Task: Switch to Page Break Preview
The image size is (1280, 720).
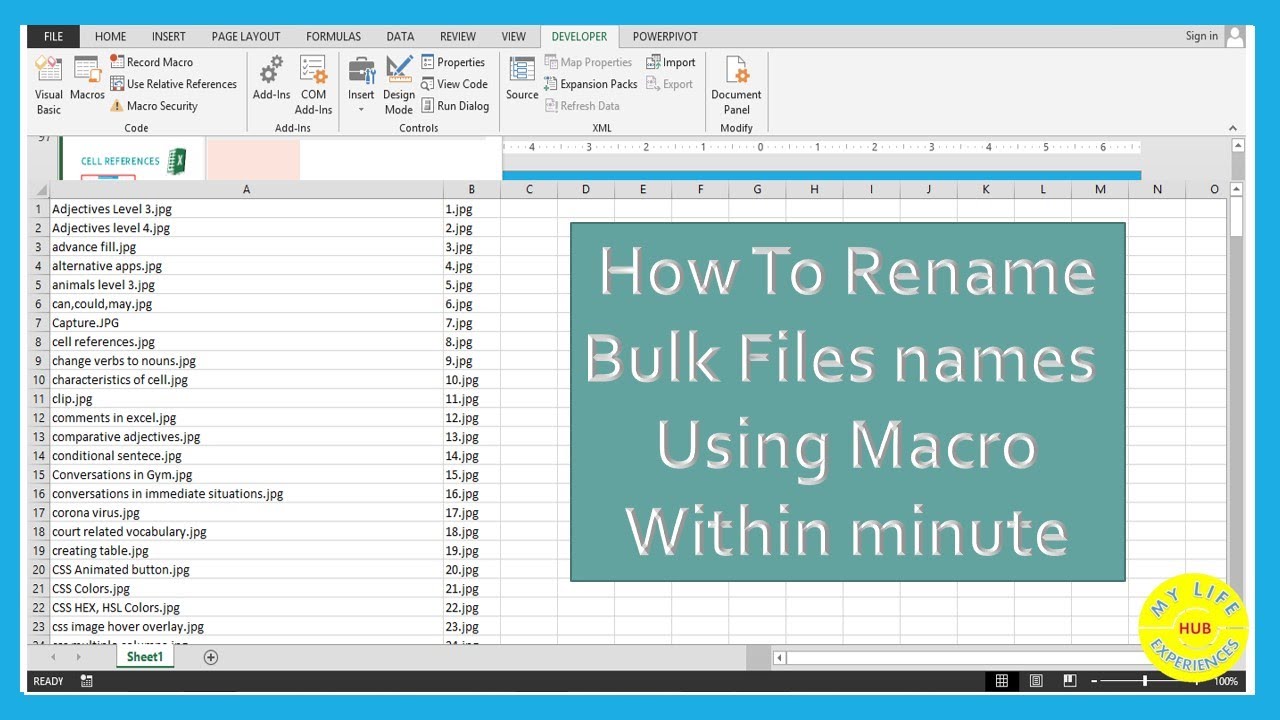Action: (1070, 681)
